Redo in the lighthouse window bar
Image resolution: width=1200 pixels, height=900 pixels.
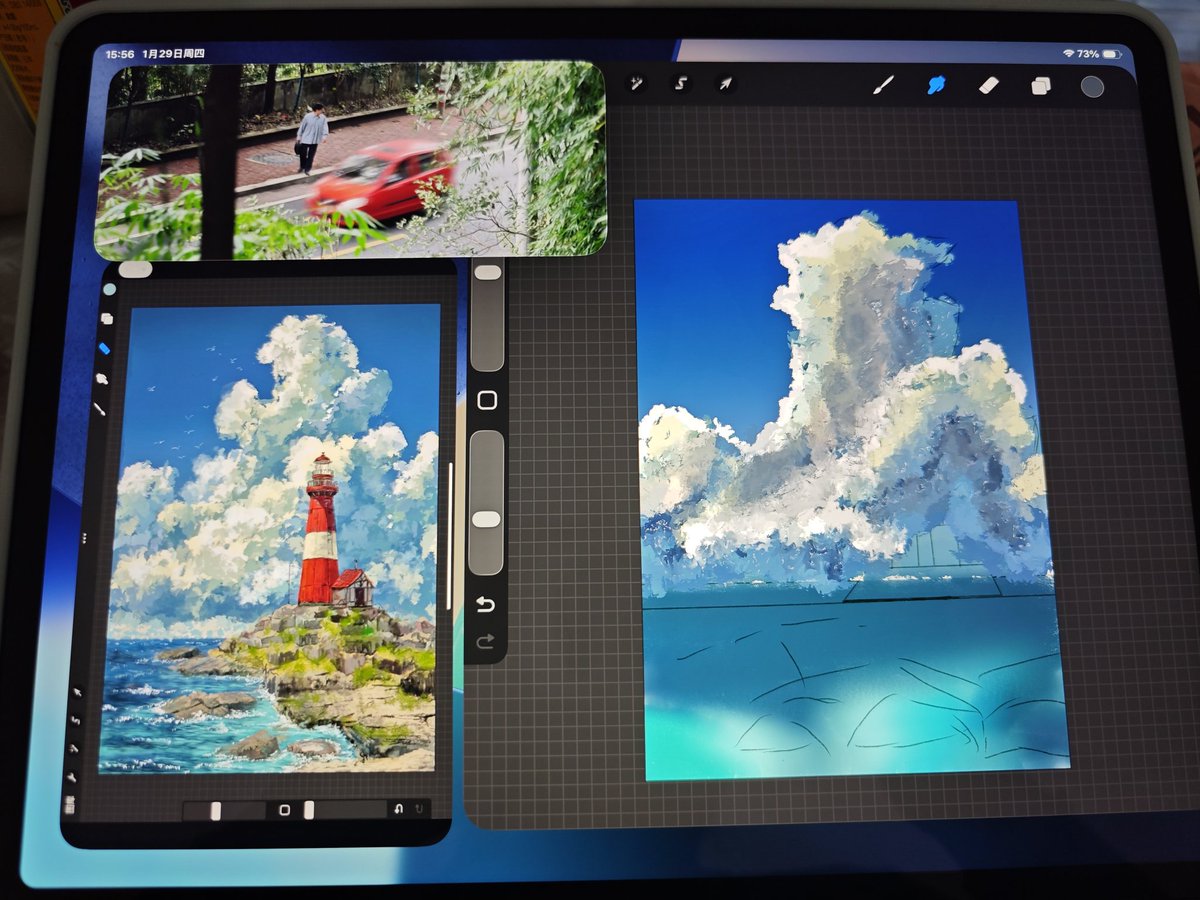click(419, 809)
